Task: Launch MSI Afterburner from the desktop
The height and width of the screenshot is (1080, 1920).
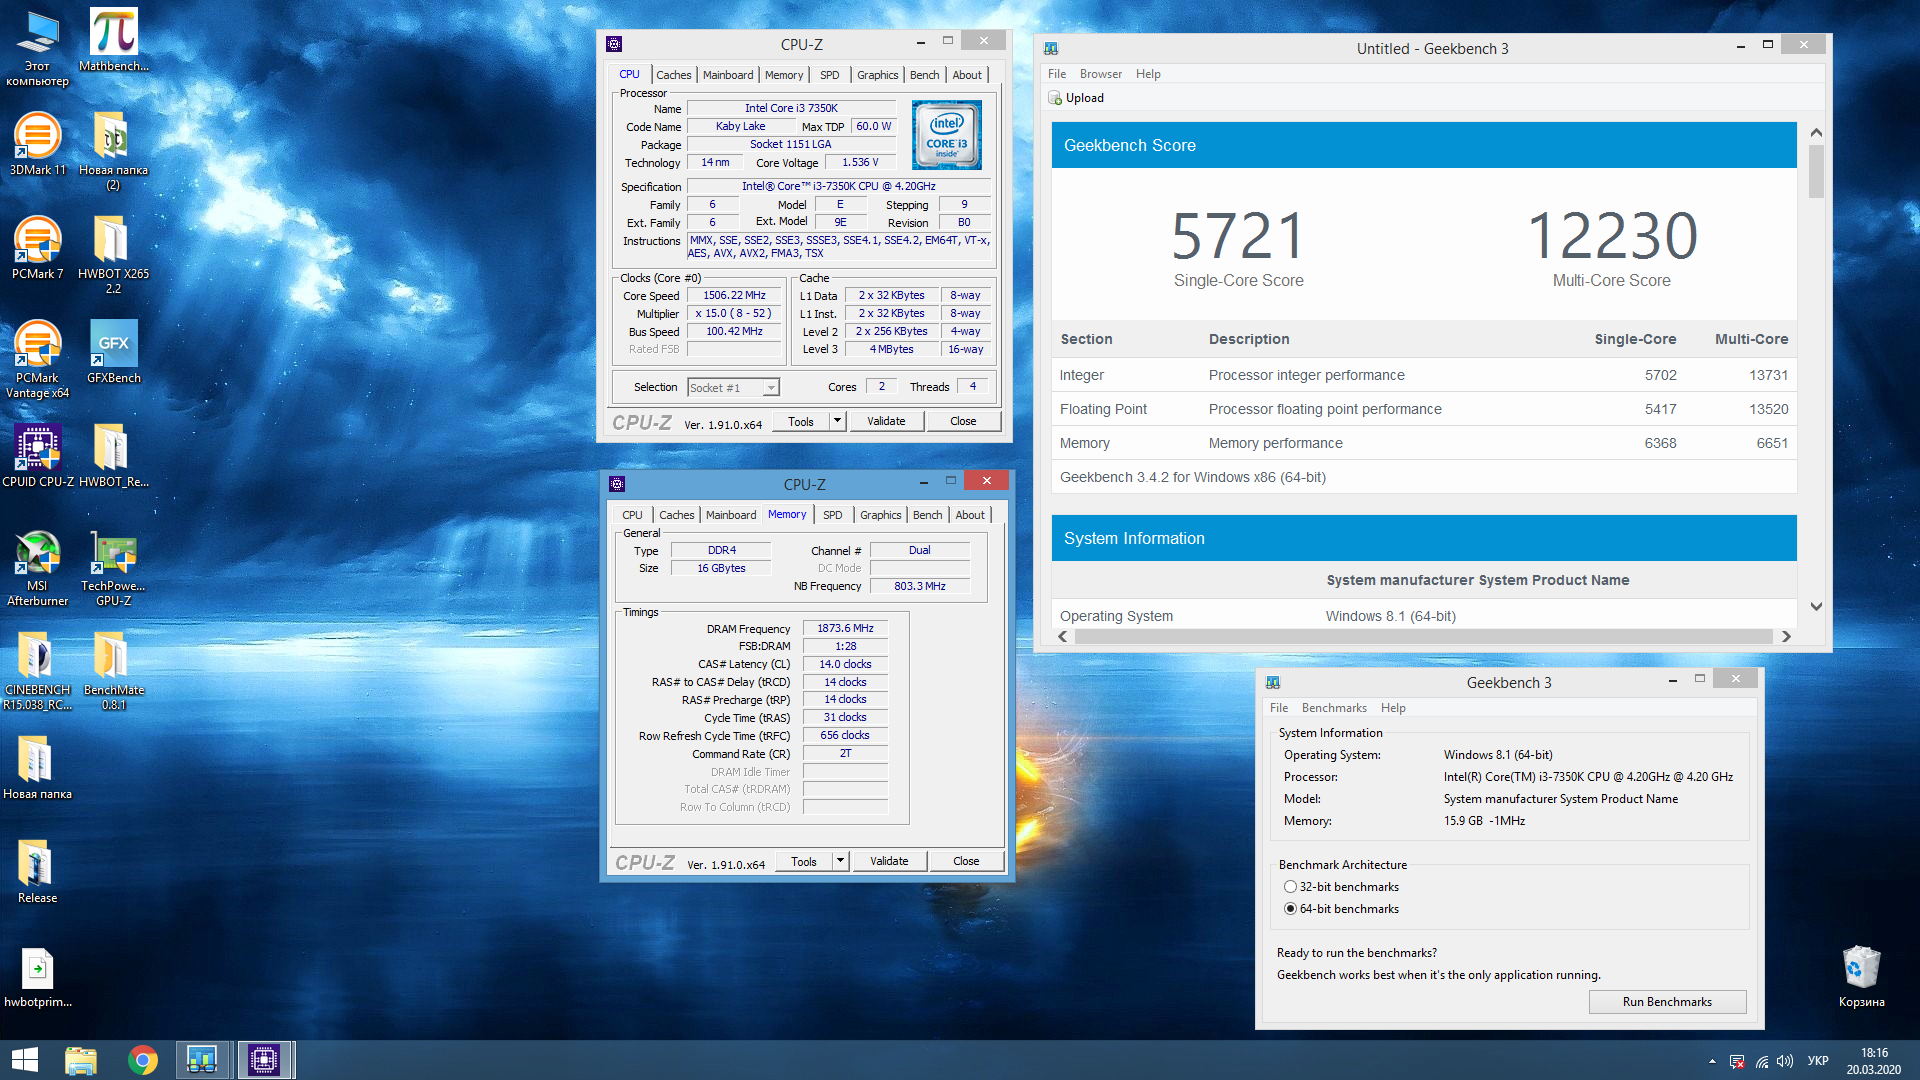Action: coord(37,567)
